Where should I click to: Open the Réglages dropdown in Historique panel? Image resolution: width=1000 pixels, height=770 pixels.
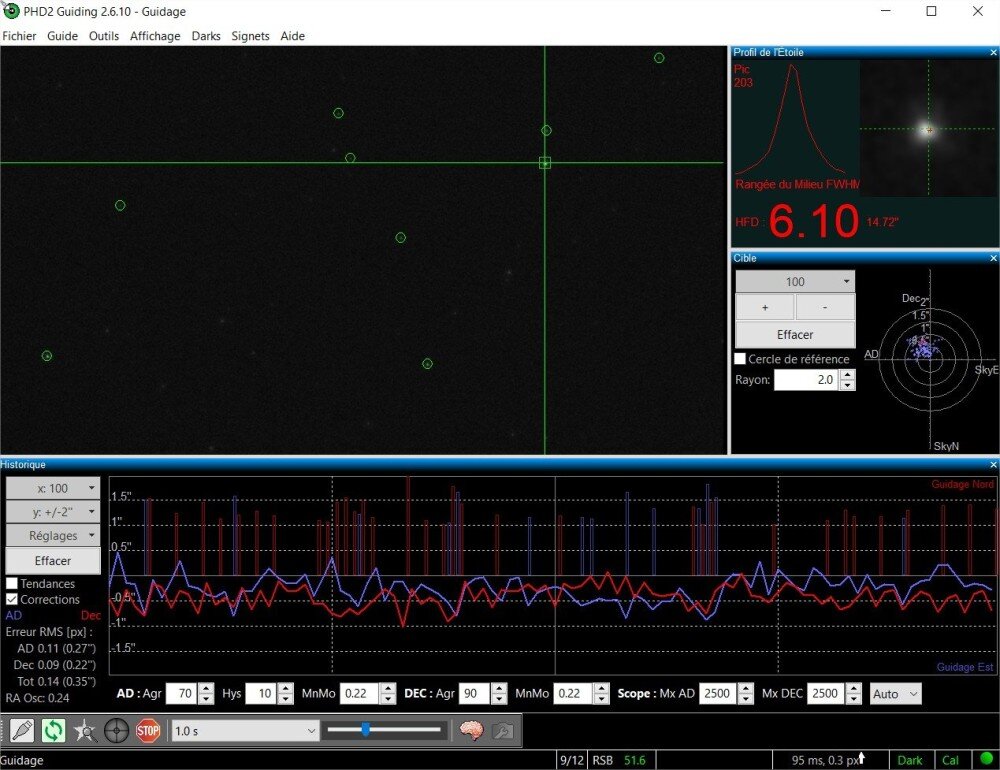point(52,535)
